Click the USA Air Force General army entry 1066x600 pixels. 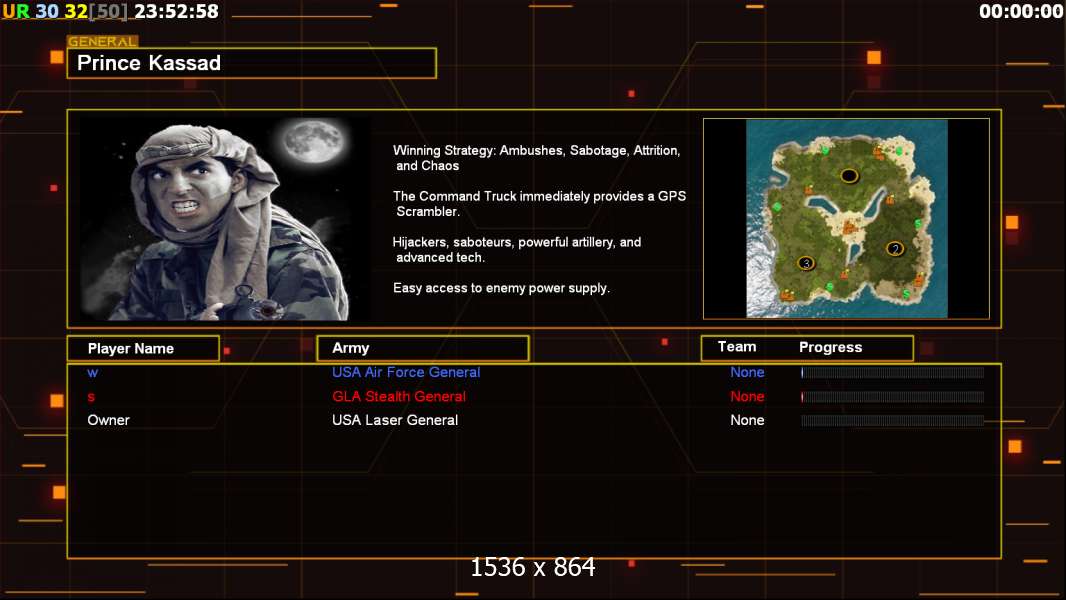point(406,372)
